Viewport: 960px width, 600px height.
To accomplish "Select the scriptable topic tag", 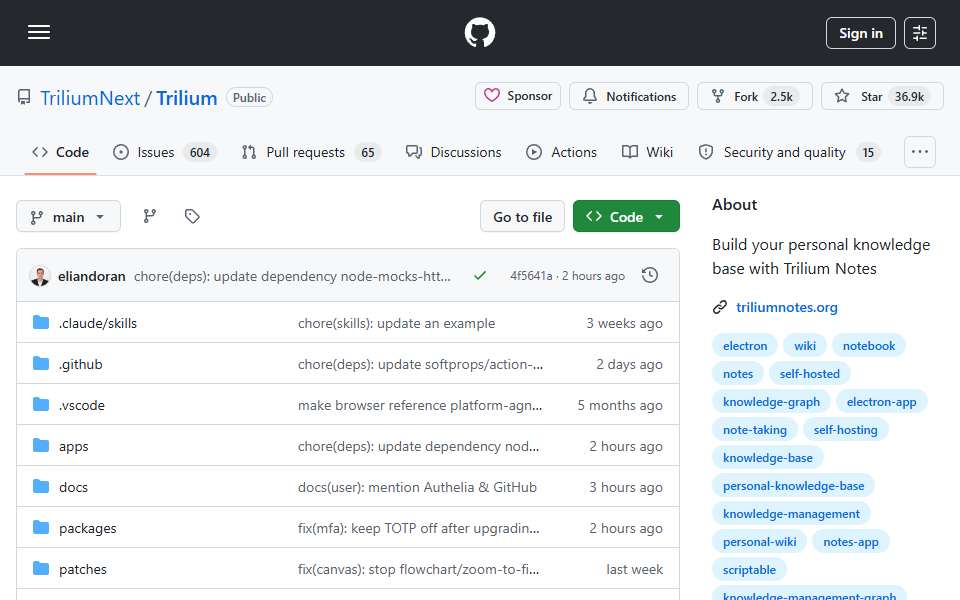I will click(749, 570).
